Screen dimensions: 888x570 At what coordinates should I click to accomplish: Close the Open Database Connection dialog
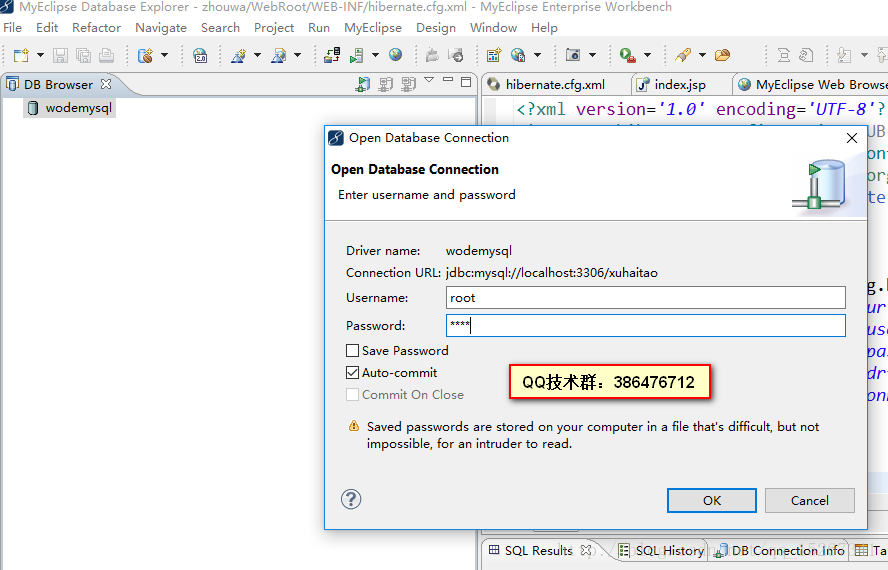(x=851, y=138)
